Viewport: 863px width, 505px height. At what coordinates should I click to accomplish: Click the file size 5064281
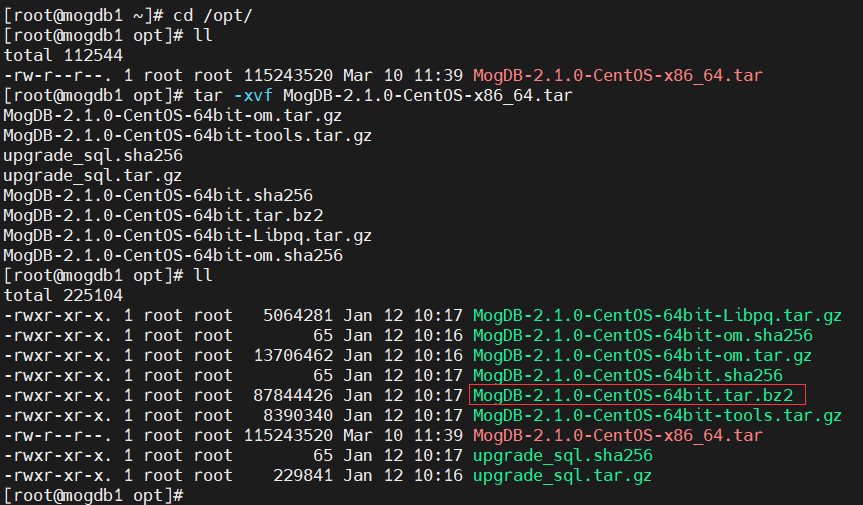[x=297, y=315]
